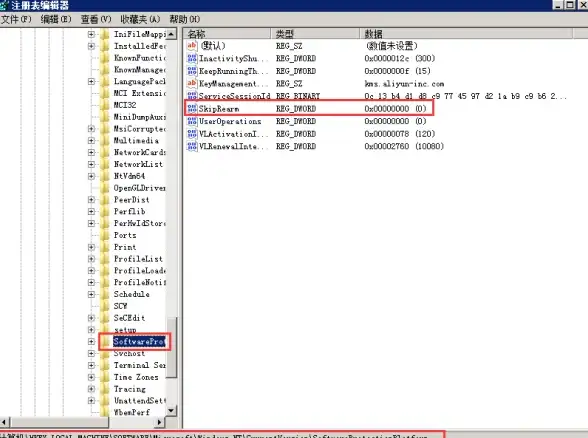Click the SkipRearm DWORD value icon
The height and width of the screenshot is (438, 588).
(x=192, y=108)
